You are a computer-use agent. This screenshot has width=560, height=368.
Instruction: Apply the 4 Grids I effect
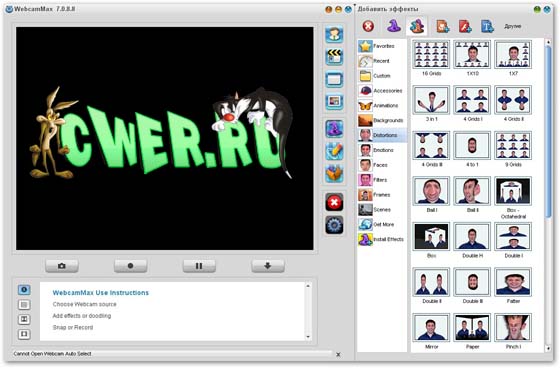click(472, 100)
